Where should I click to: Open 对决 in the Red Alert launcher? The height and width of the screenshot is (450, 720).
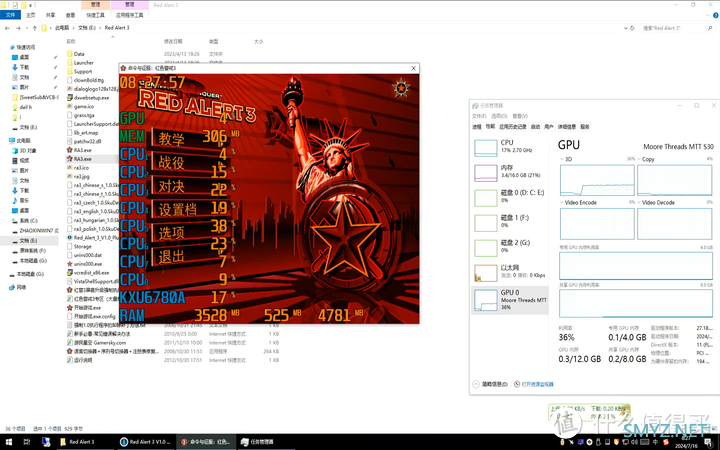172,186
